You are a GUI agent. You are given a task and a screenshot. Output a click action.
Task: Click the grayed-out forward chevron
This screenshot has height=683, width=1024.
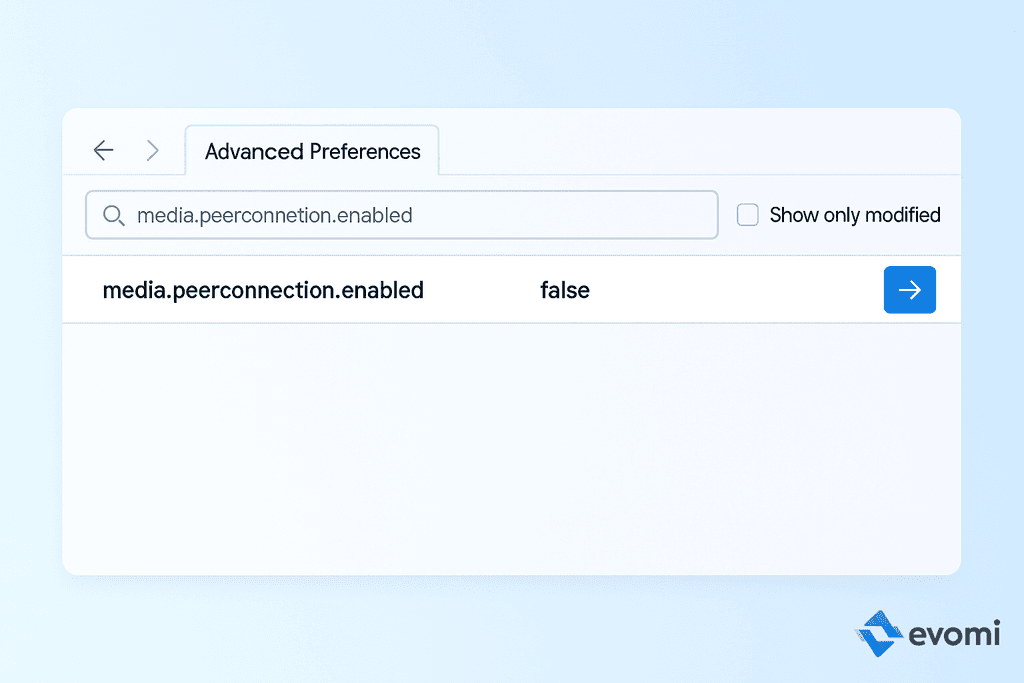[x=152, y=150]
